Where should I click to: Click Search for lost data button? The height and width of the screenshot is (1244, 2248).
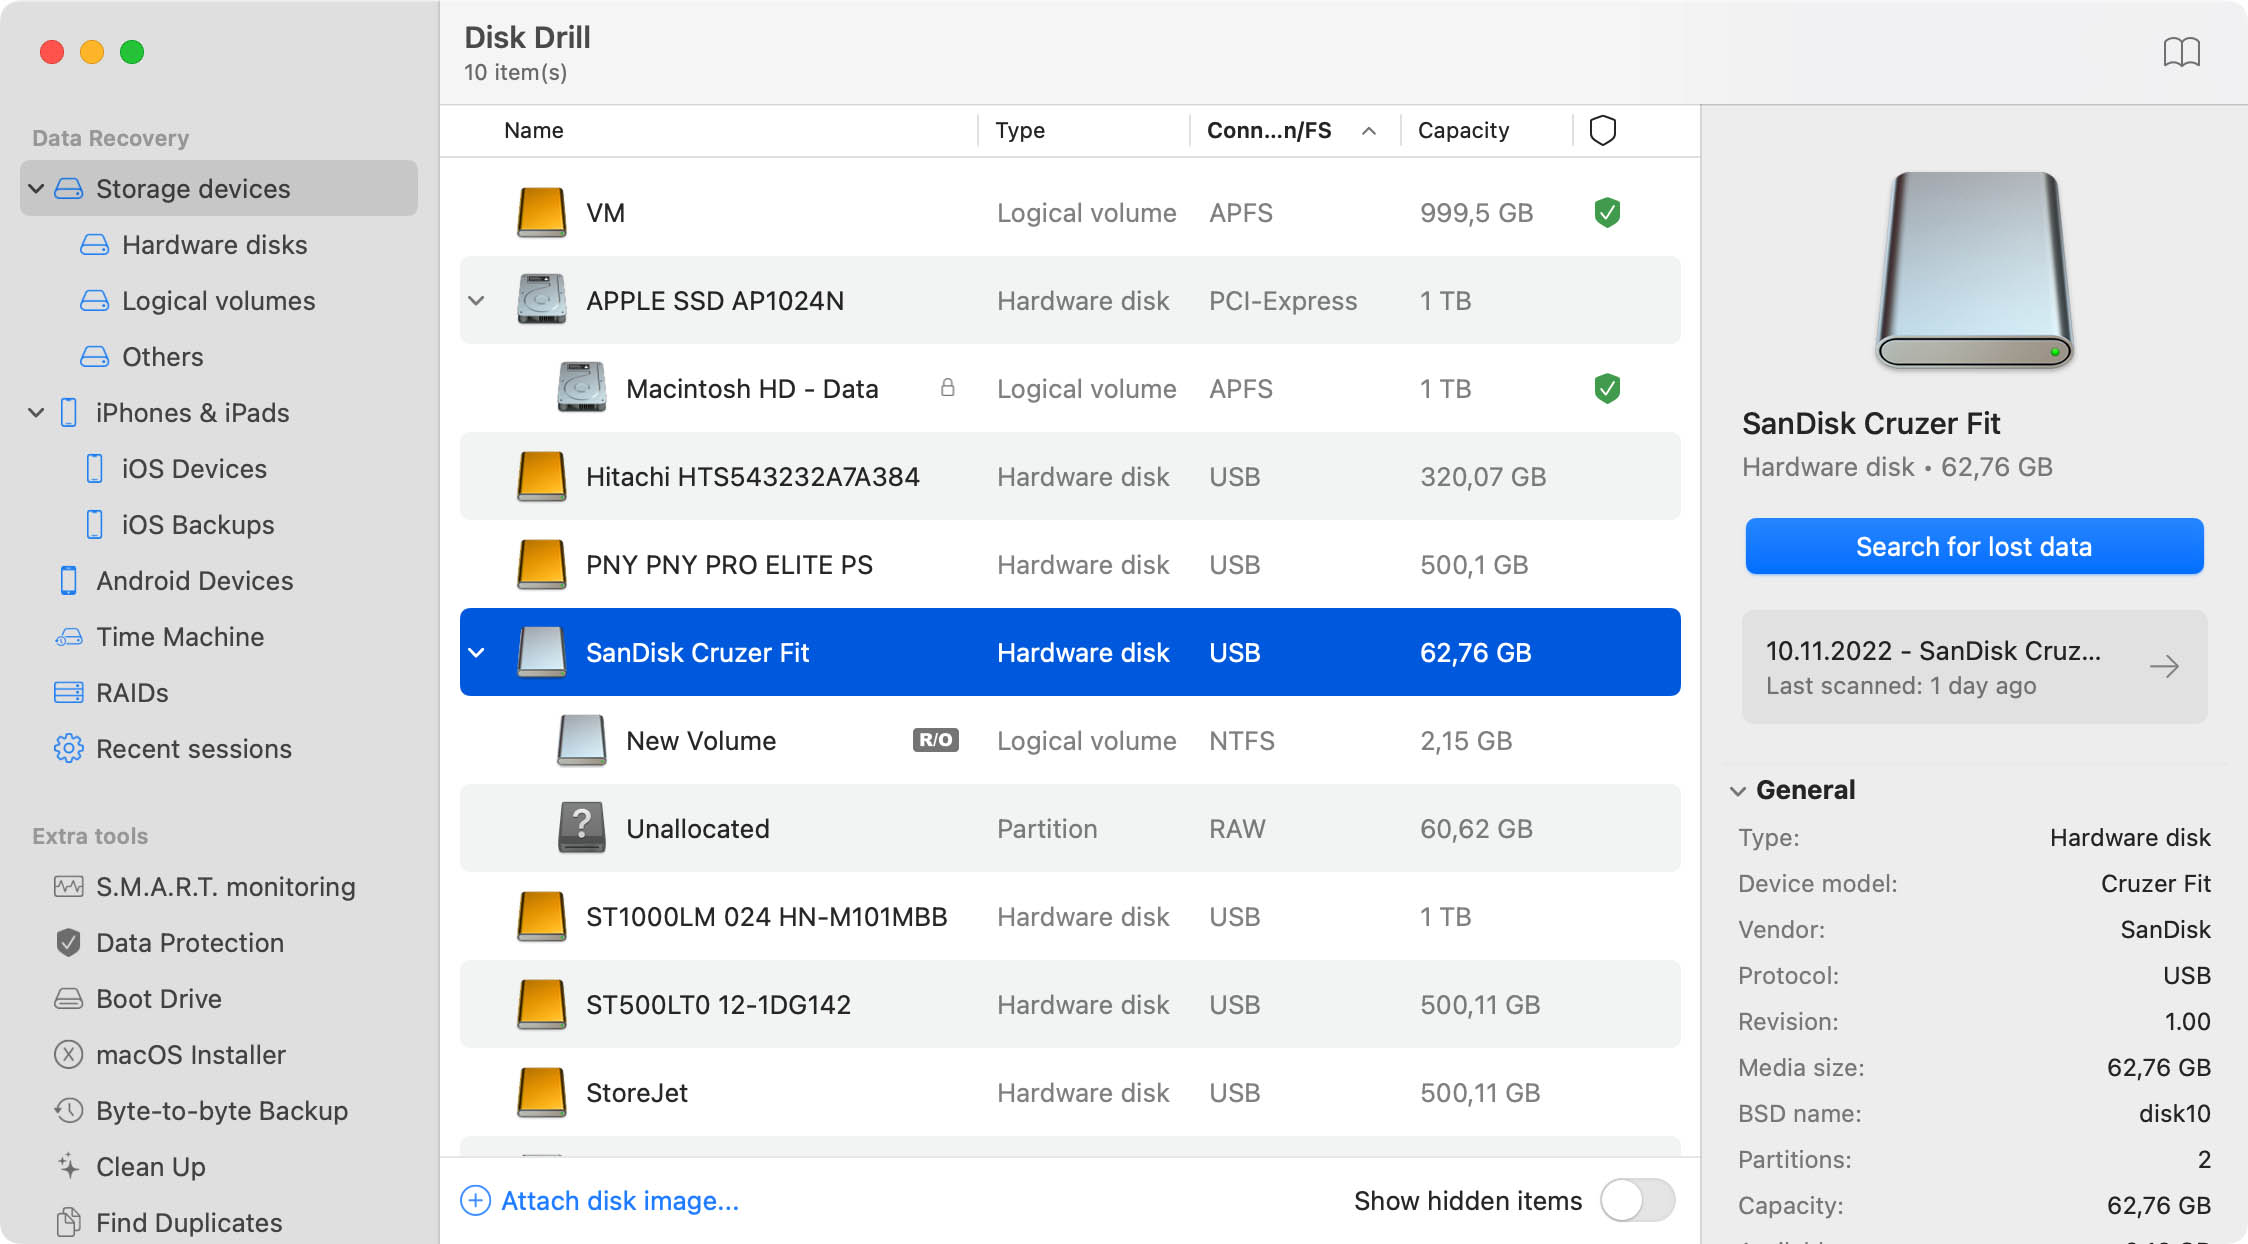[1977, 544]
